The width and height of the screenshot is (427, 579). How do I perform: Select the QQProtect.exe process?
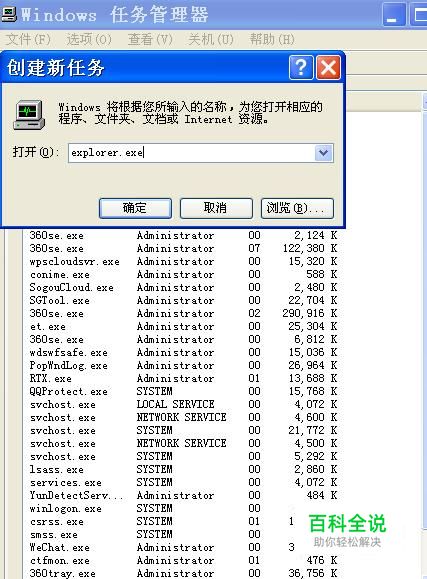pyautogui.click(x=69, y=391)
